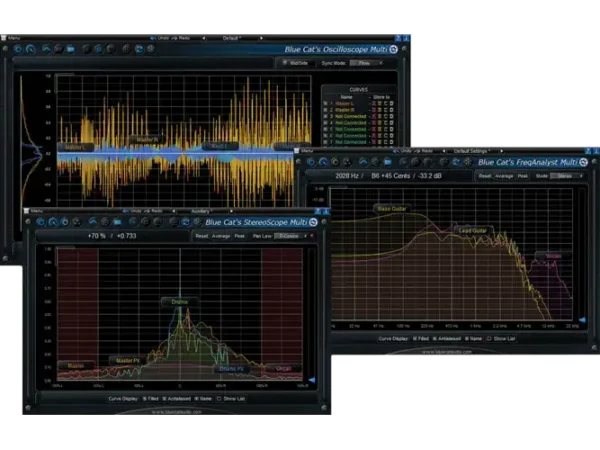Image resolution: width=600 pixels, height=450 pixels.
Task: Click the Organ curve label in StereoScope
Action: click(284, 368)
